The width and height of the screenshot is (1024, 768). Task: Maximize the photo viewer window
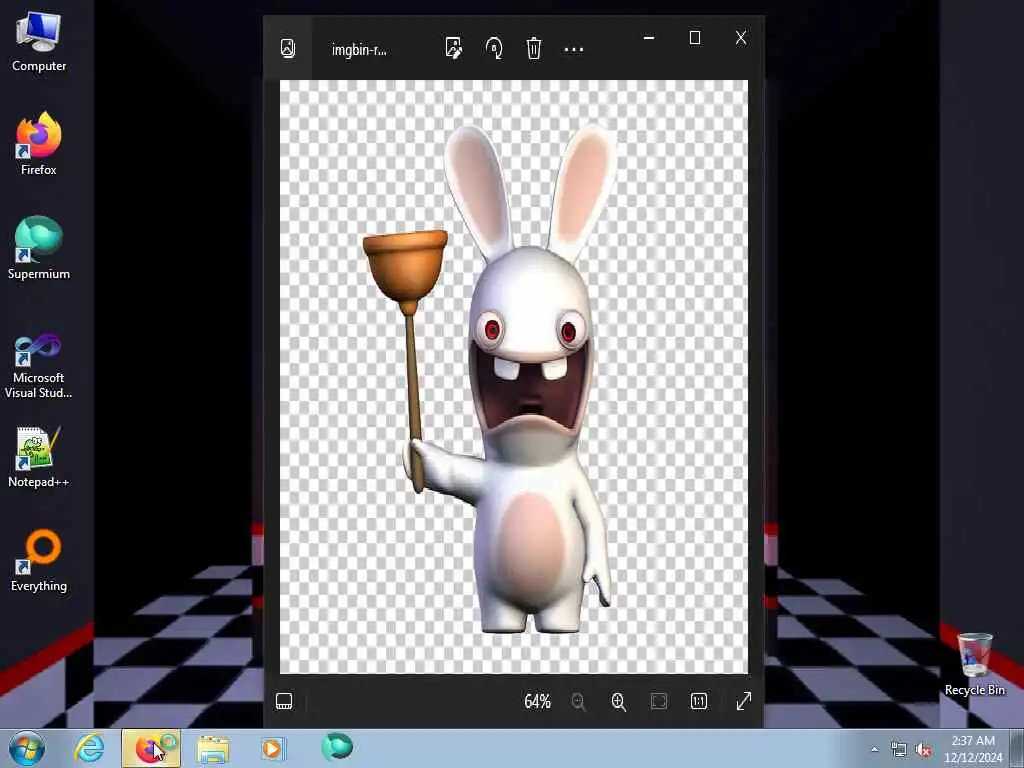pyautogui.click(x=695, y=38)
